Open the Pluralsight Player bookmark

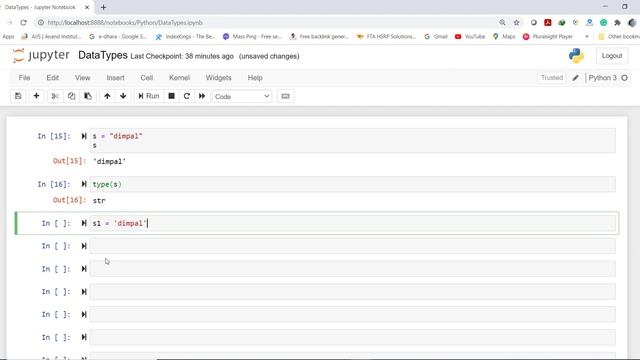tap(548, 37)
